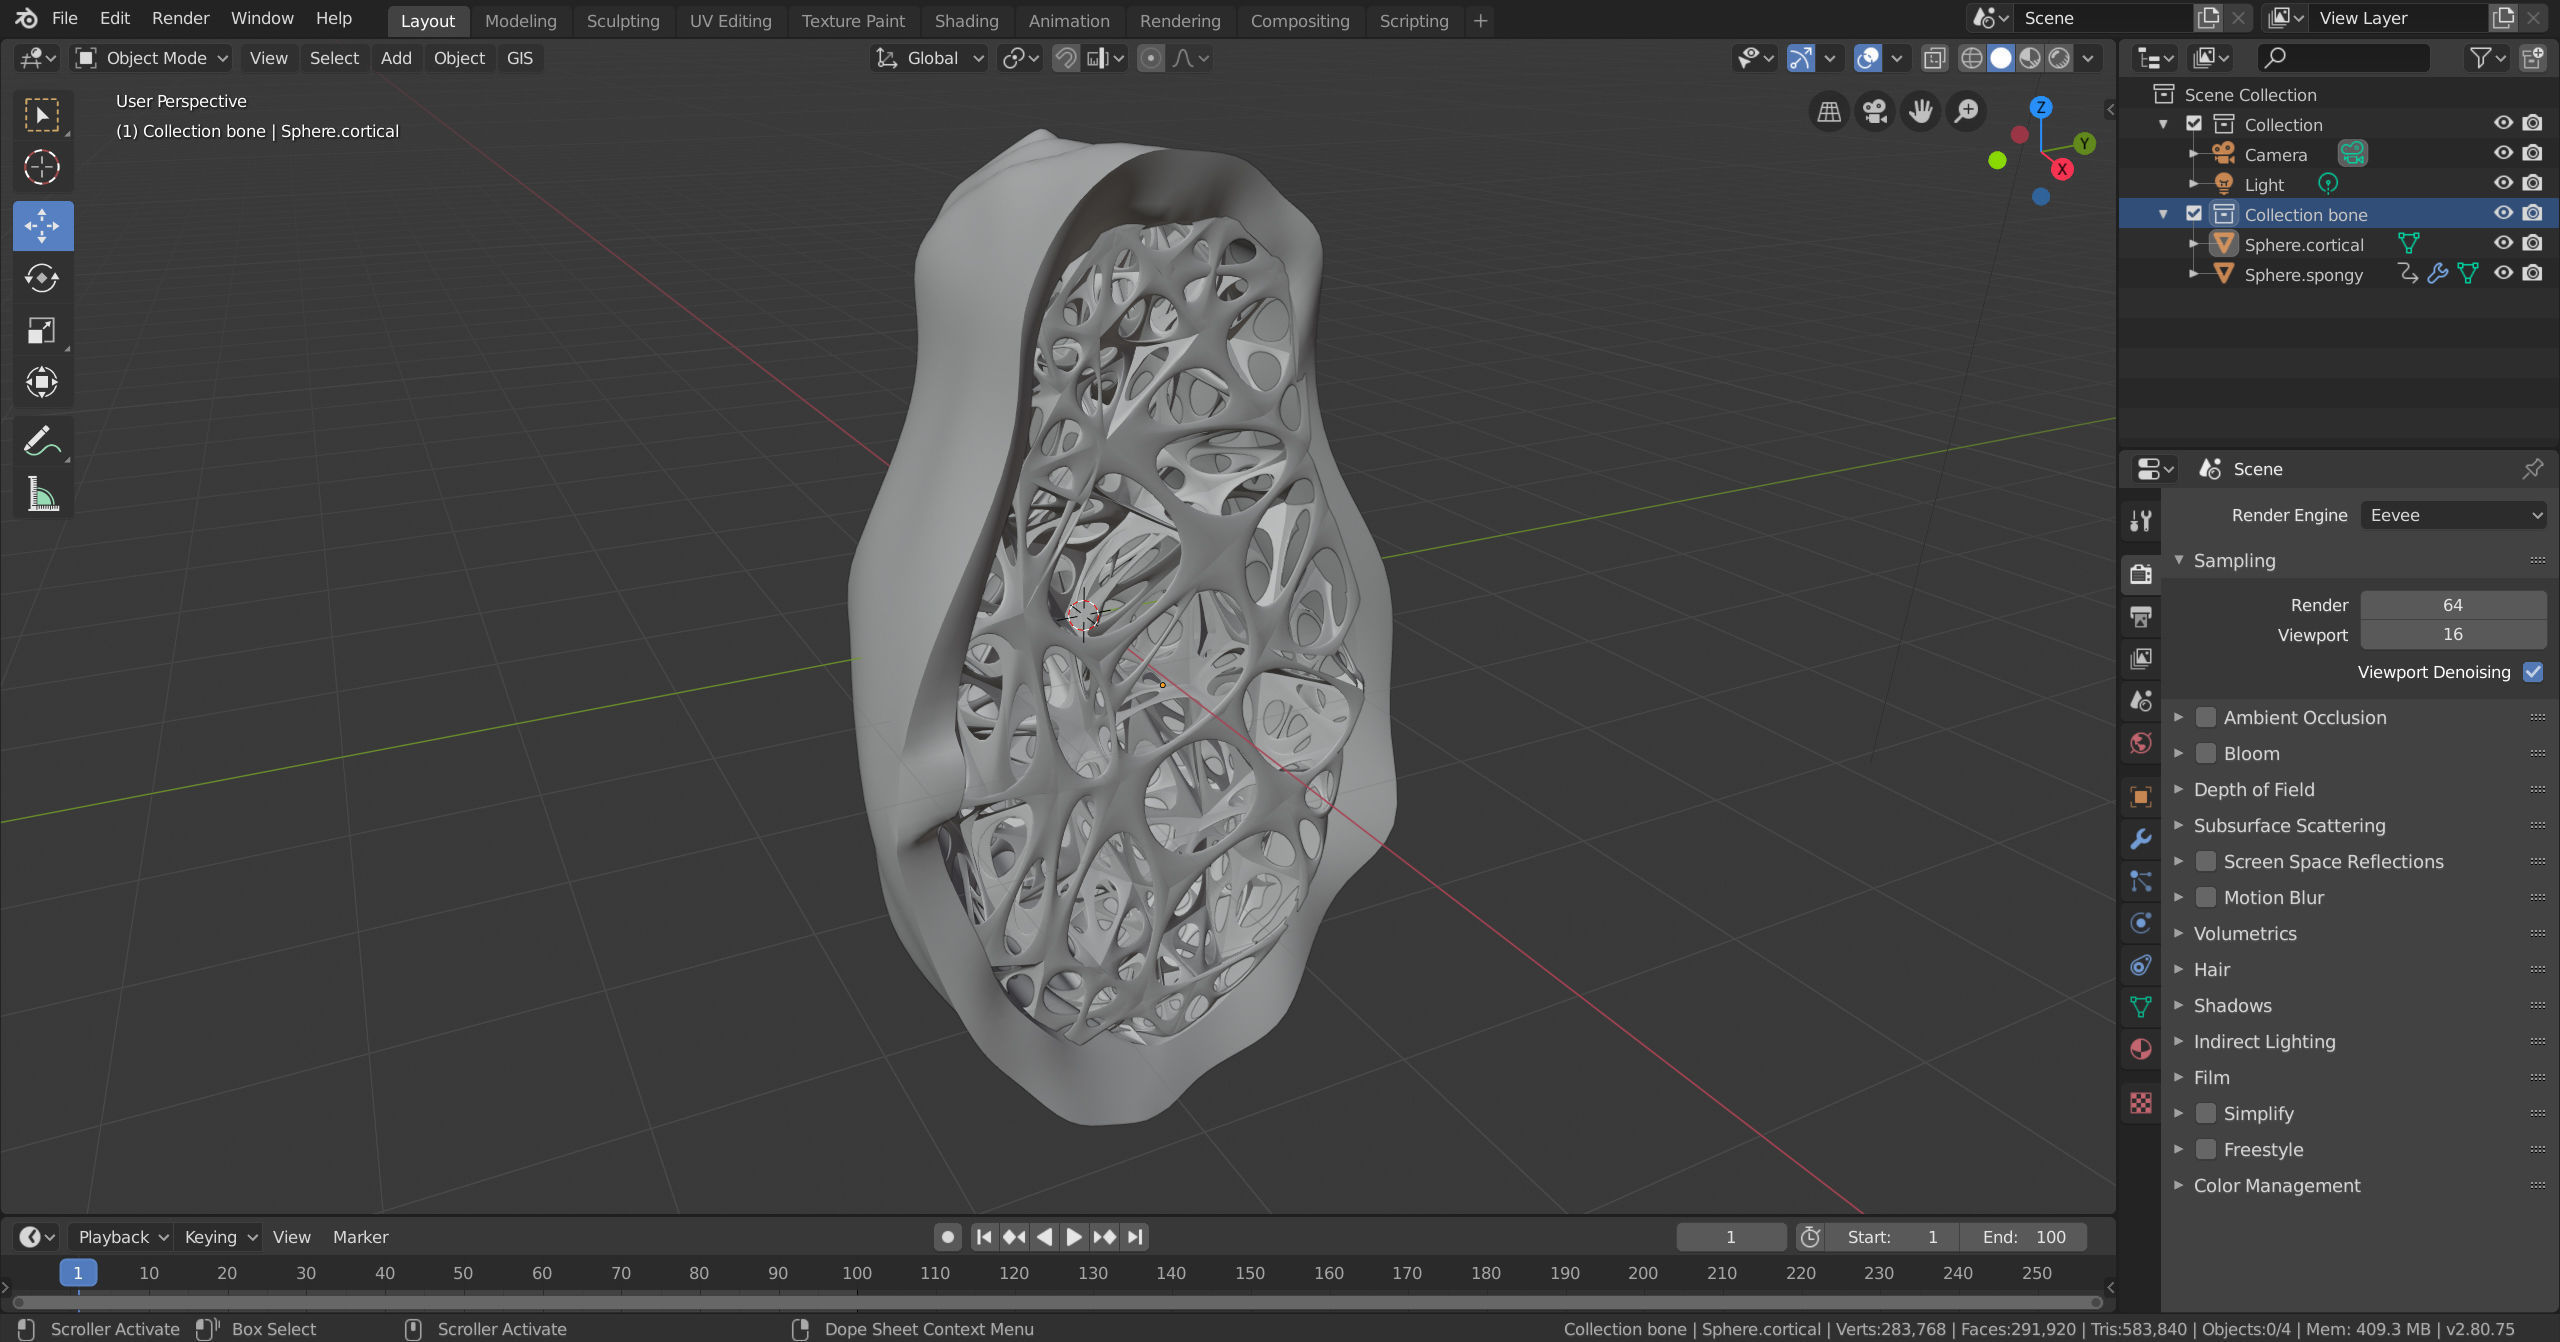Open the Object Data properties tab
The image size is (2560, 1342).
[2141, 1006]
